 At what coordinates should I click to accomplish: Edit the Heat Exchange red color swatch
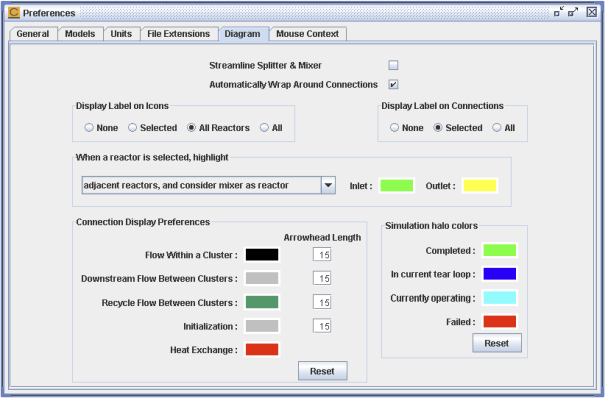coord(262,350)
